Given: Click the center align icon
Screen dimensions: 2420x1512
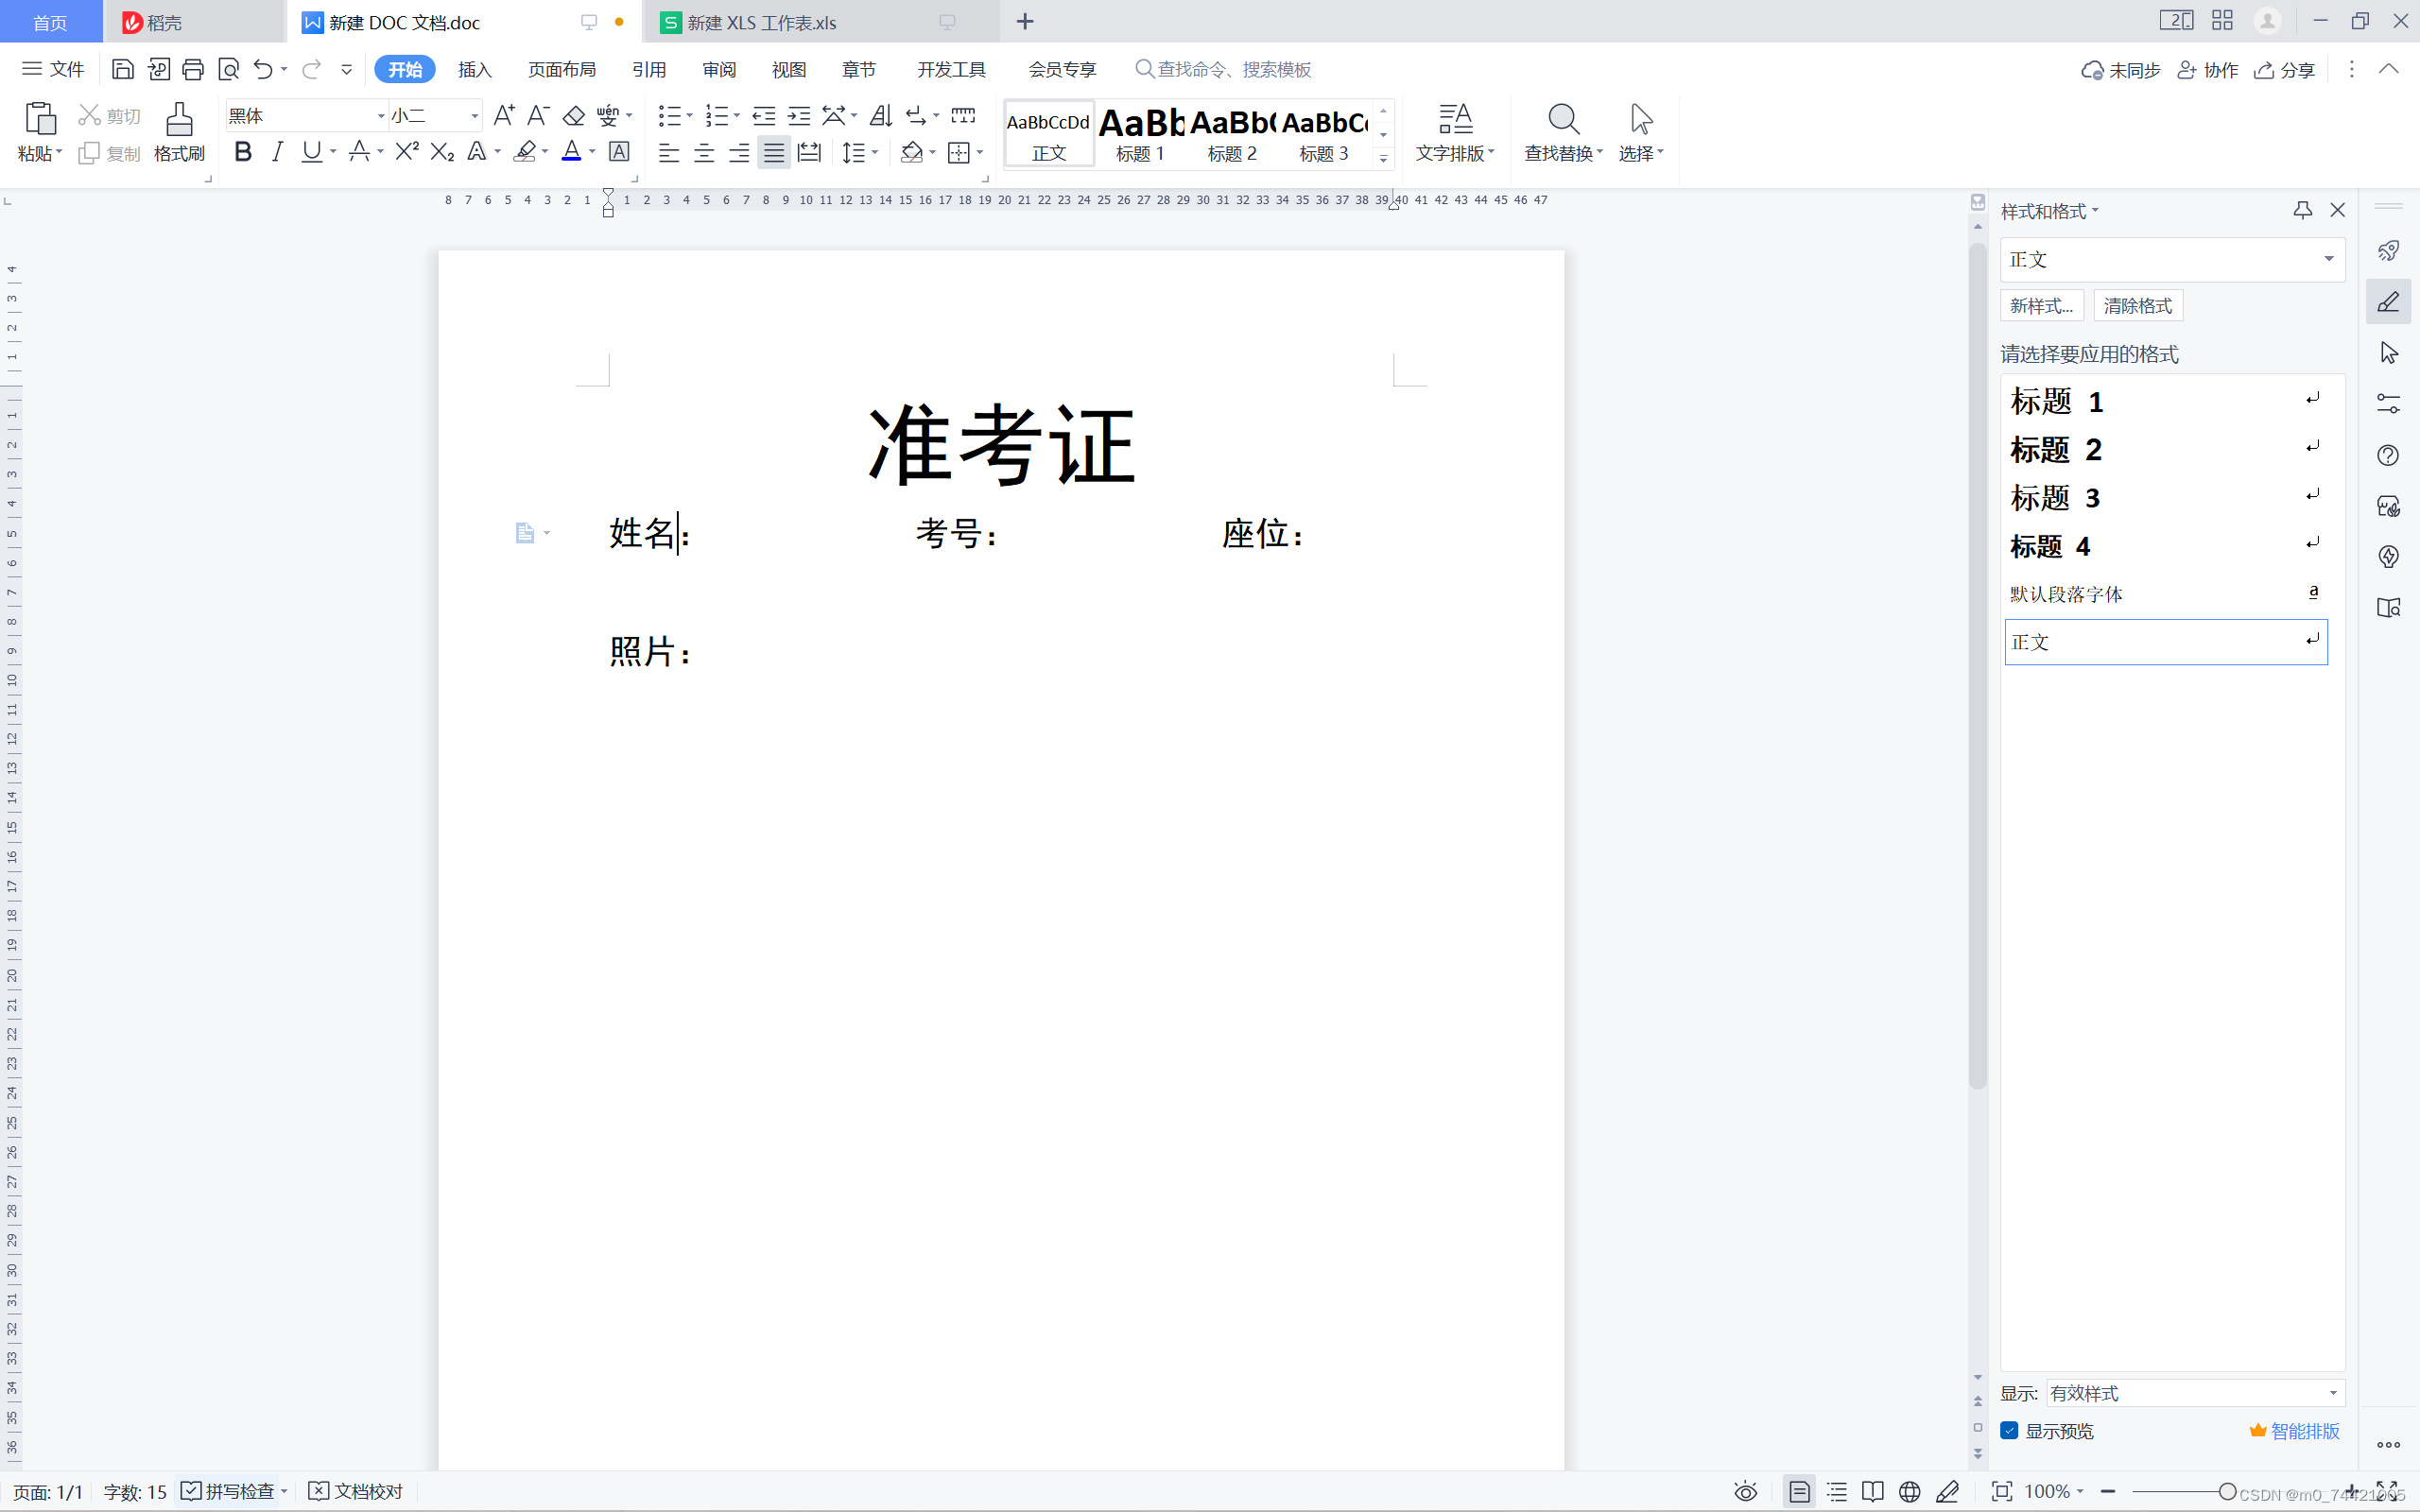Looking at the screenshot, I should tap(704, 152).
